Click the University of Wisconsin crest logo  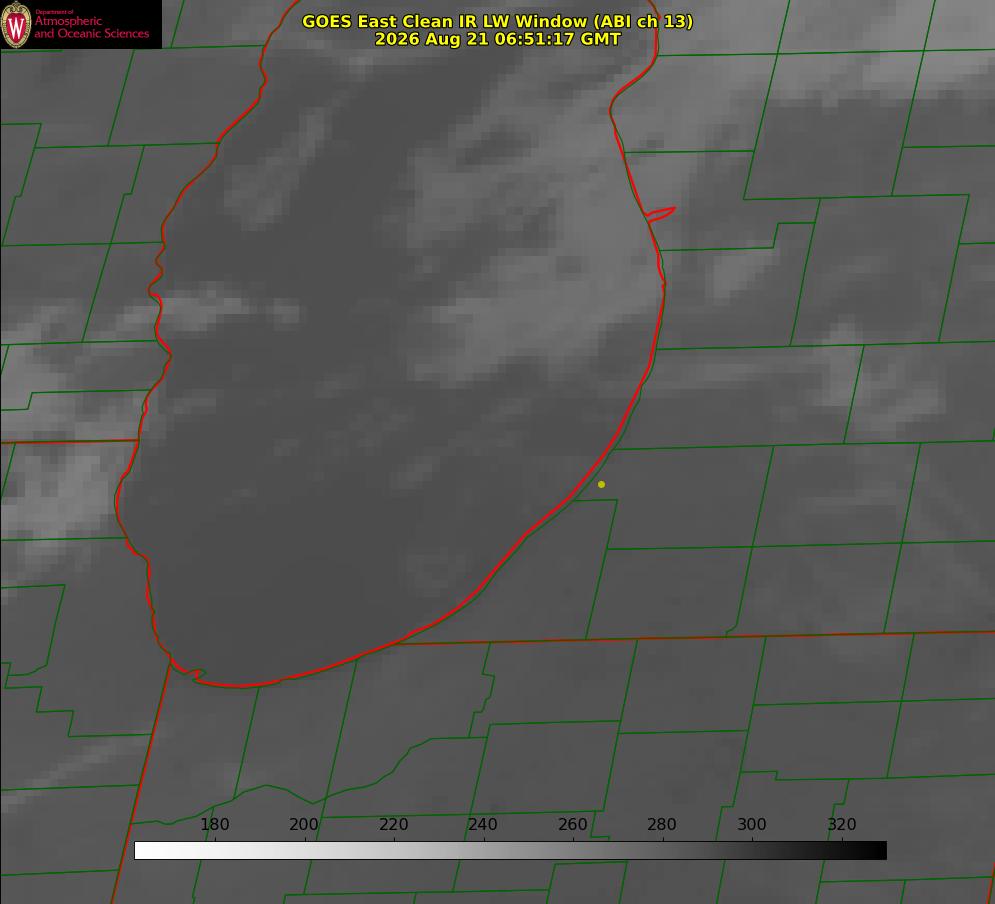16,24
